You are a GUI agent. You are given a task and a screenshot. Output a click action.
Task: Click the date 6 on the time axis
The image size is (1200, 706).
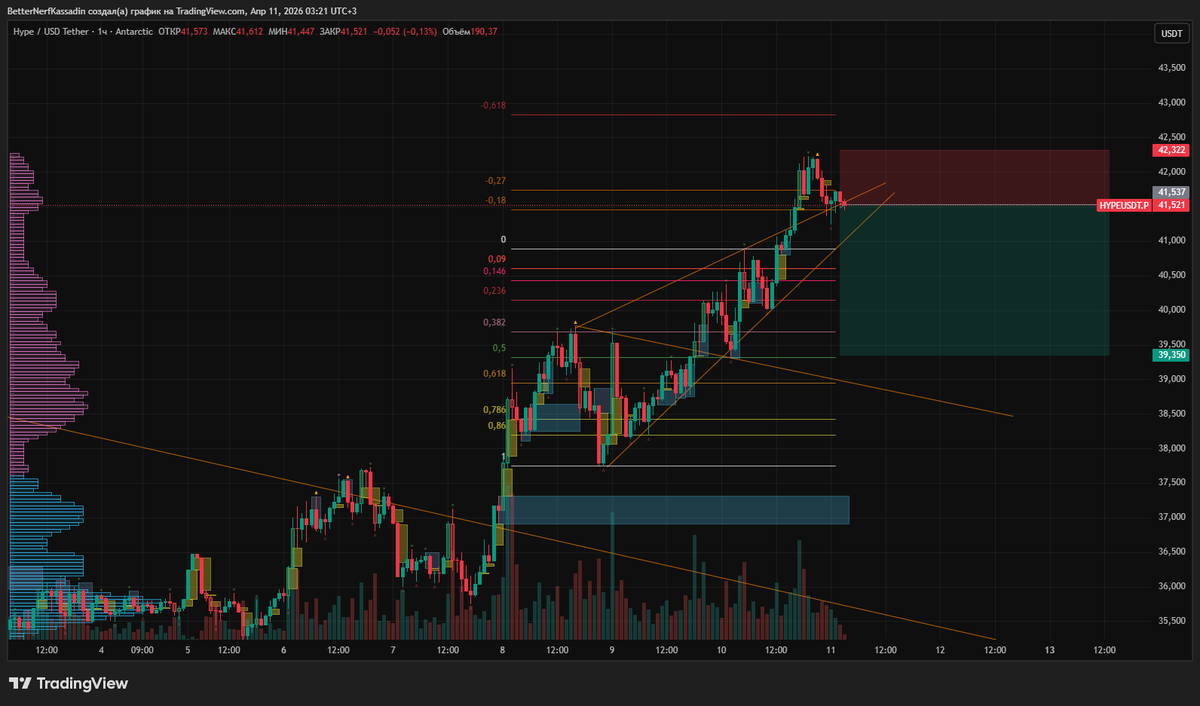click(284, 650)
